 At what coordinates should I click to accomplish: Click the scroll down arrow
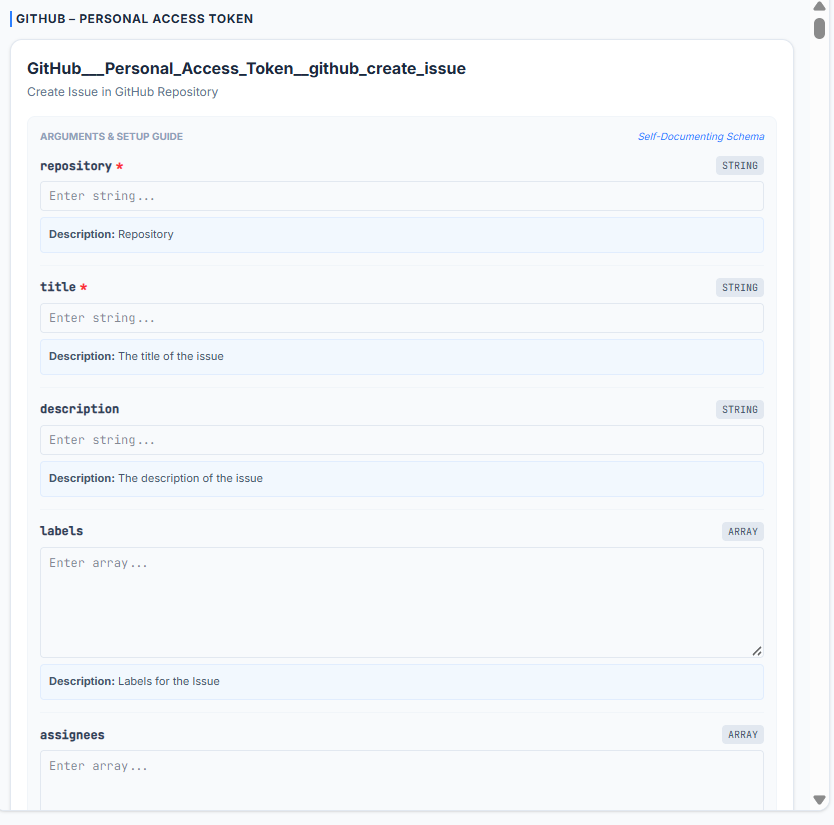pos(819,800)
